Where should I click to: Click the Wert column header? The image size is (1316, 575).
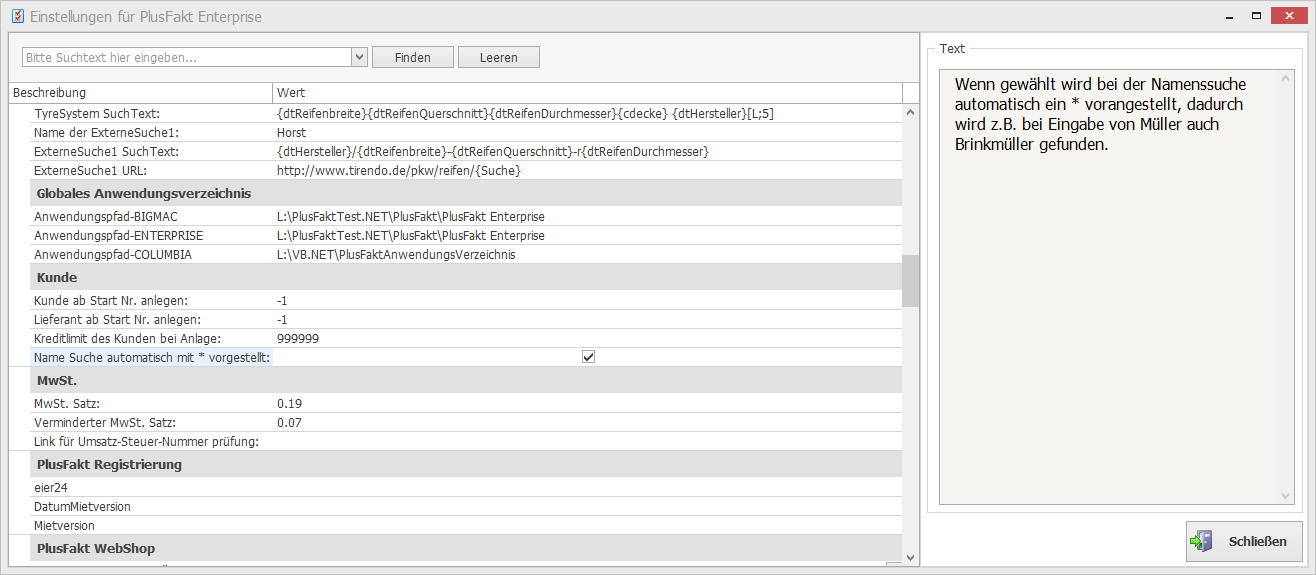(587, 92)
